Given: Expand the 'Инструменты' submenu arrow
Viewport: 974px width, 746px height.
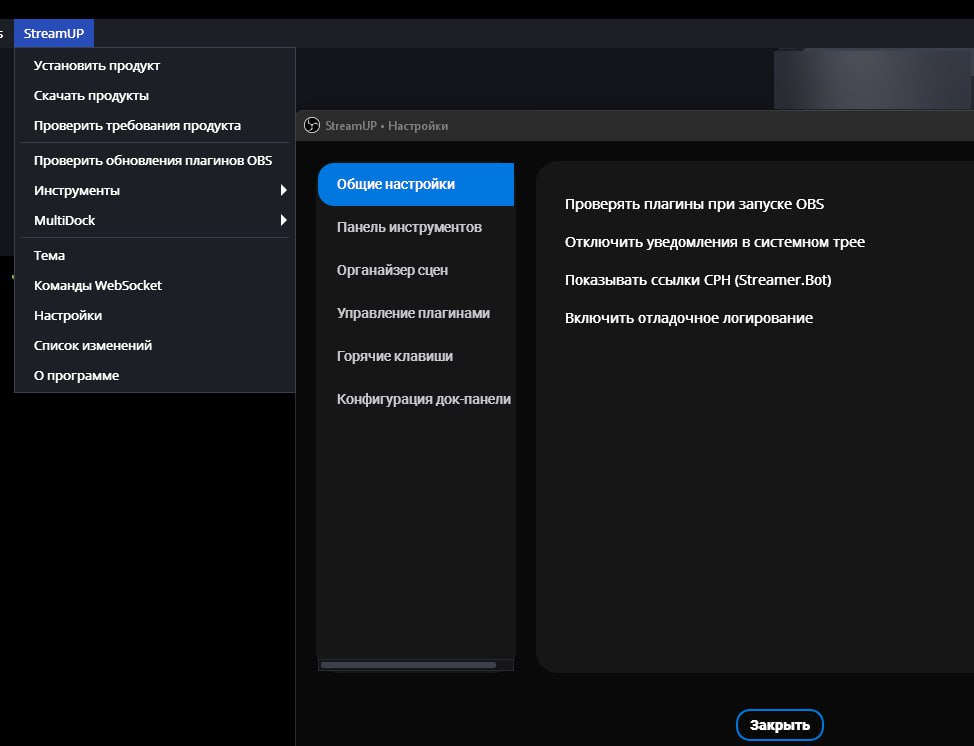Looking at the screenshot, I should pyautogui.click(x=284, y=190).
